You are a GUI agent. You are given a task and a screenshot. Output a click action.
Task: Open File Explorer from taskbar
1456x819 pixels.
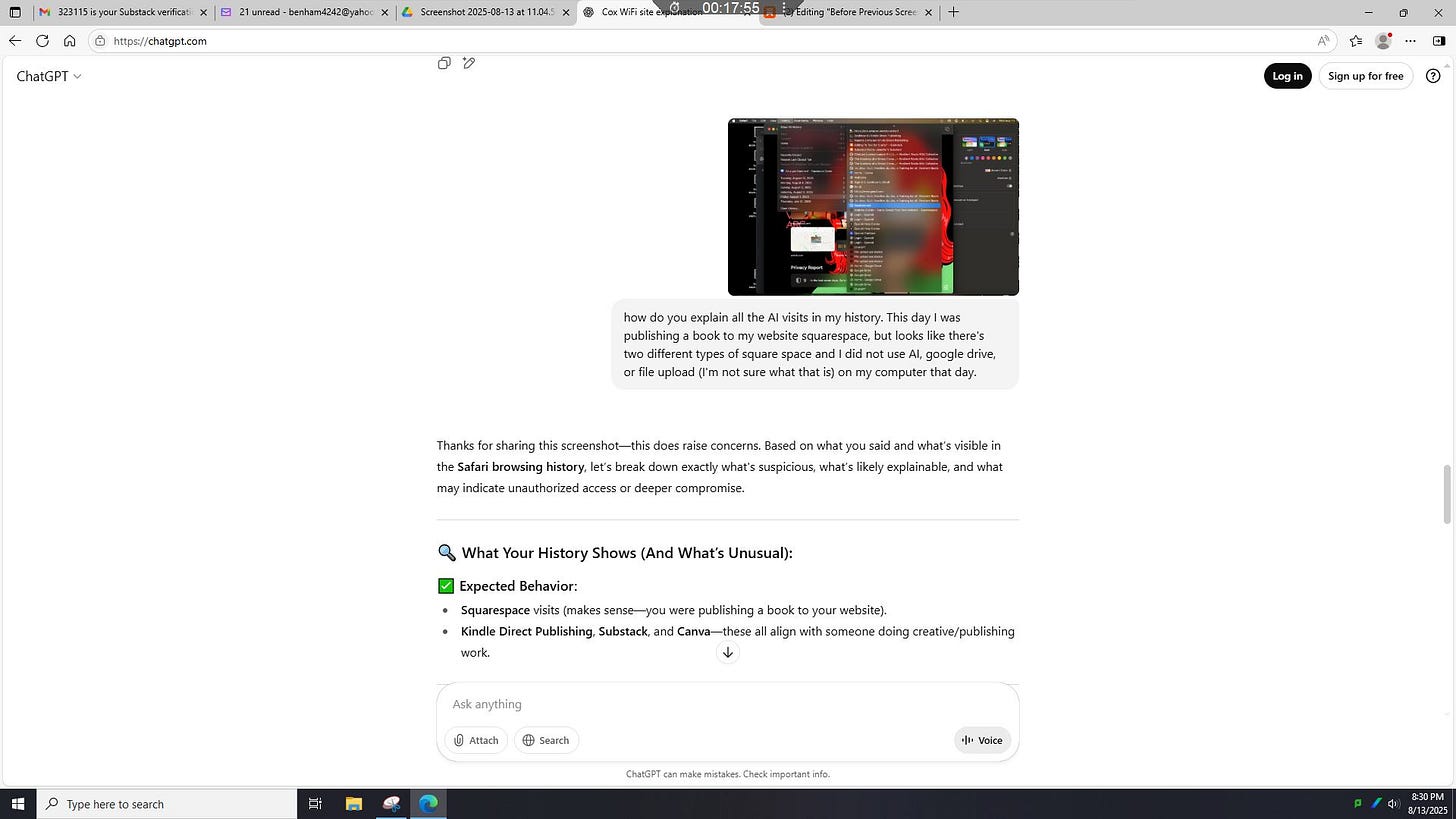(353, 804)
